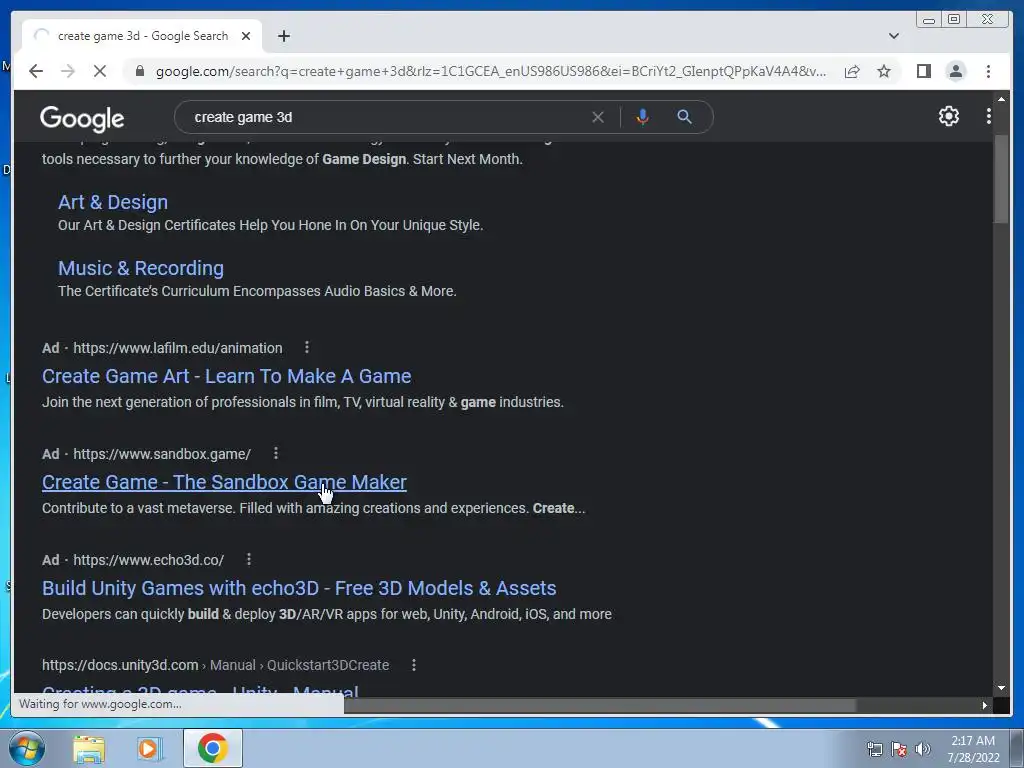The height and width of the screenshot is (768, 1024).
Task: Select the 'create game 3d - Google Search' tab
Action: pyautogui.click(x=143, y=36)
